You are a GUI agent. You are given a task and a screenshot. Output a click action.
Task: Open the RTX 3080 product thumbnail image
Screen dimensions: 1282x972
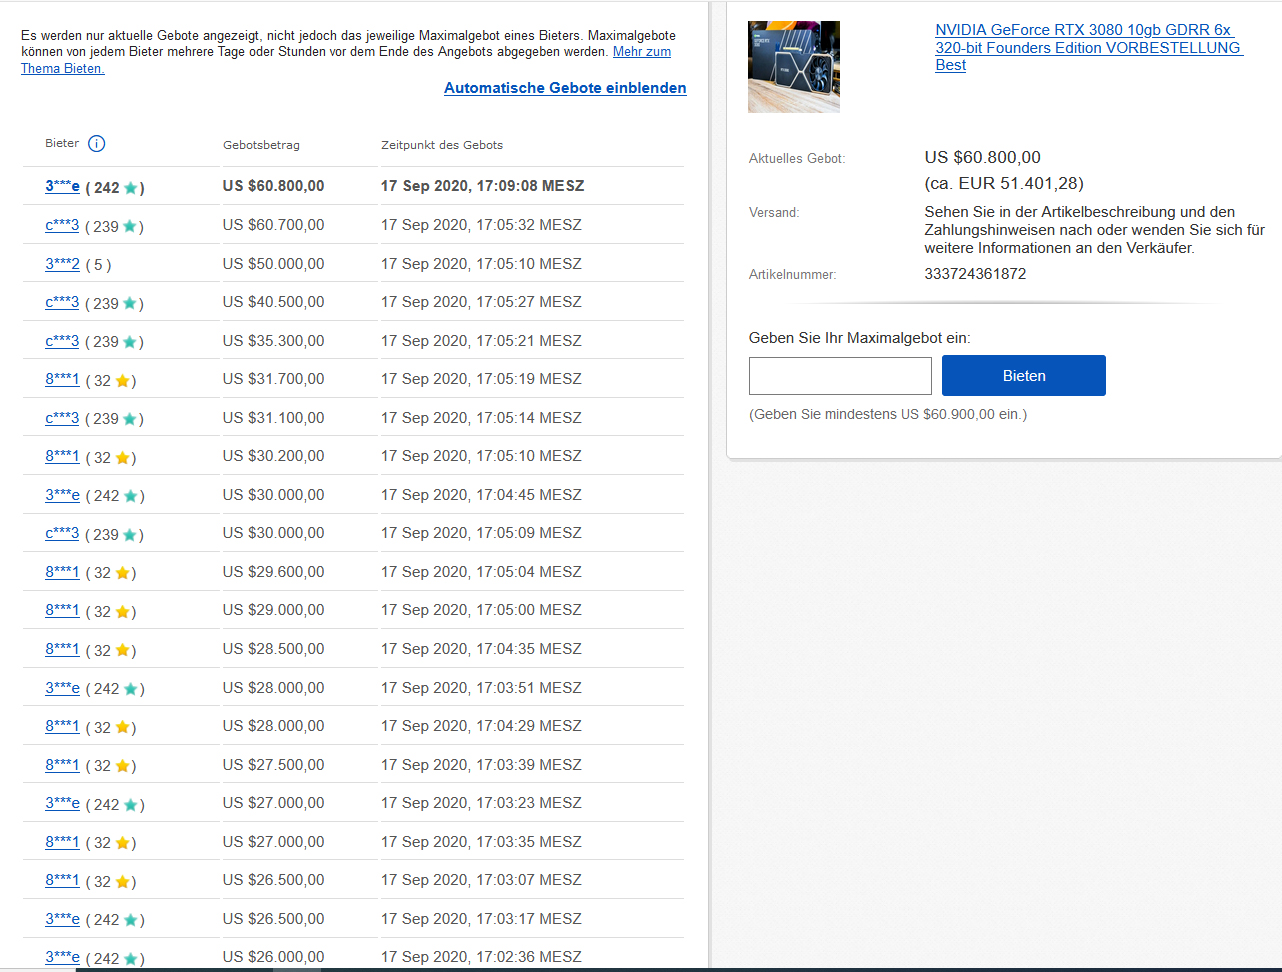point(794,67)
